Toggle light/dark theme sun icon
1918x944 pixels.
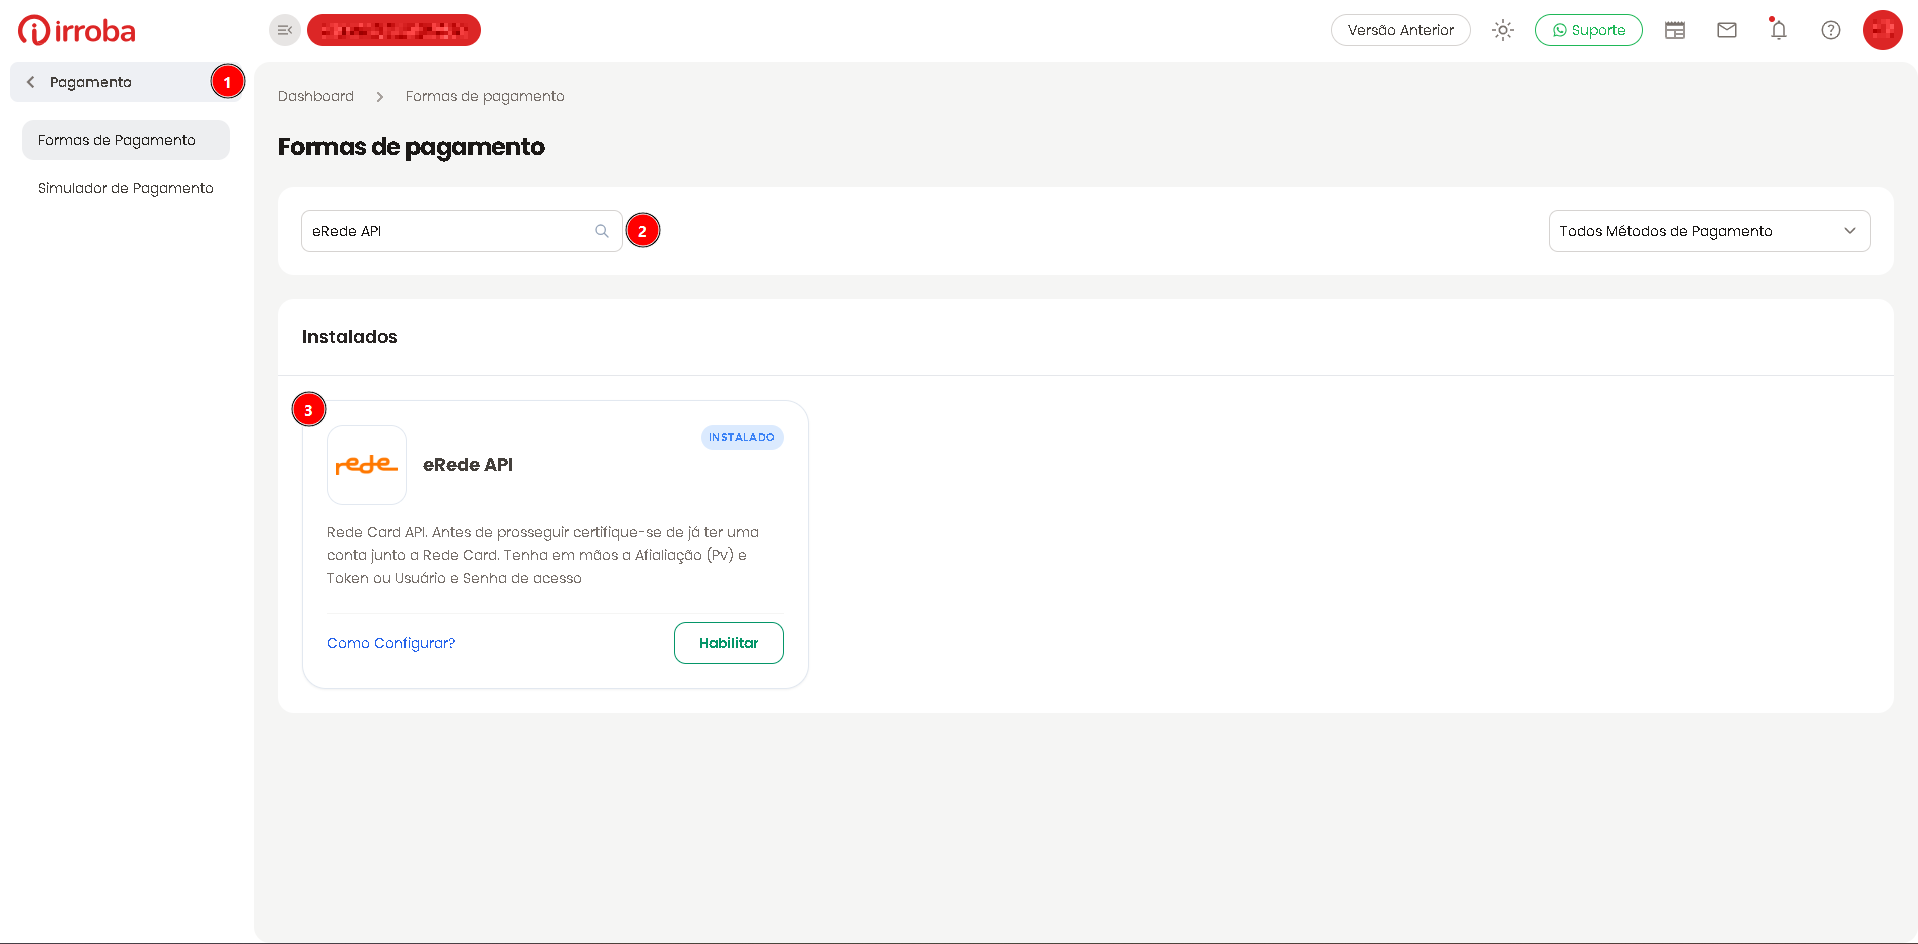pyautogui.click(x=1502, y=30)
